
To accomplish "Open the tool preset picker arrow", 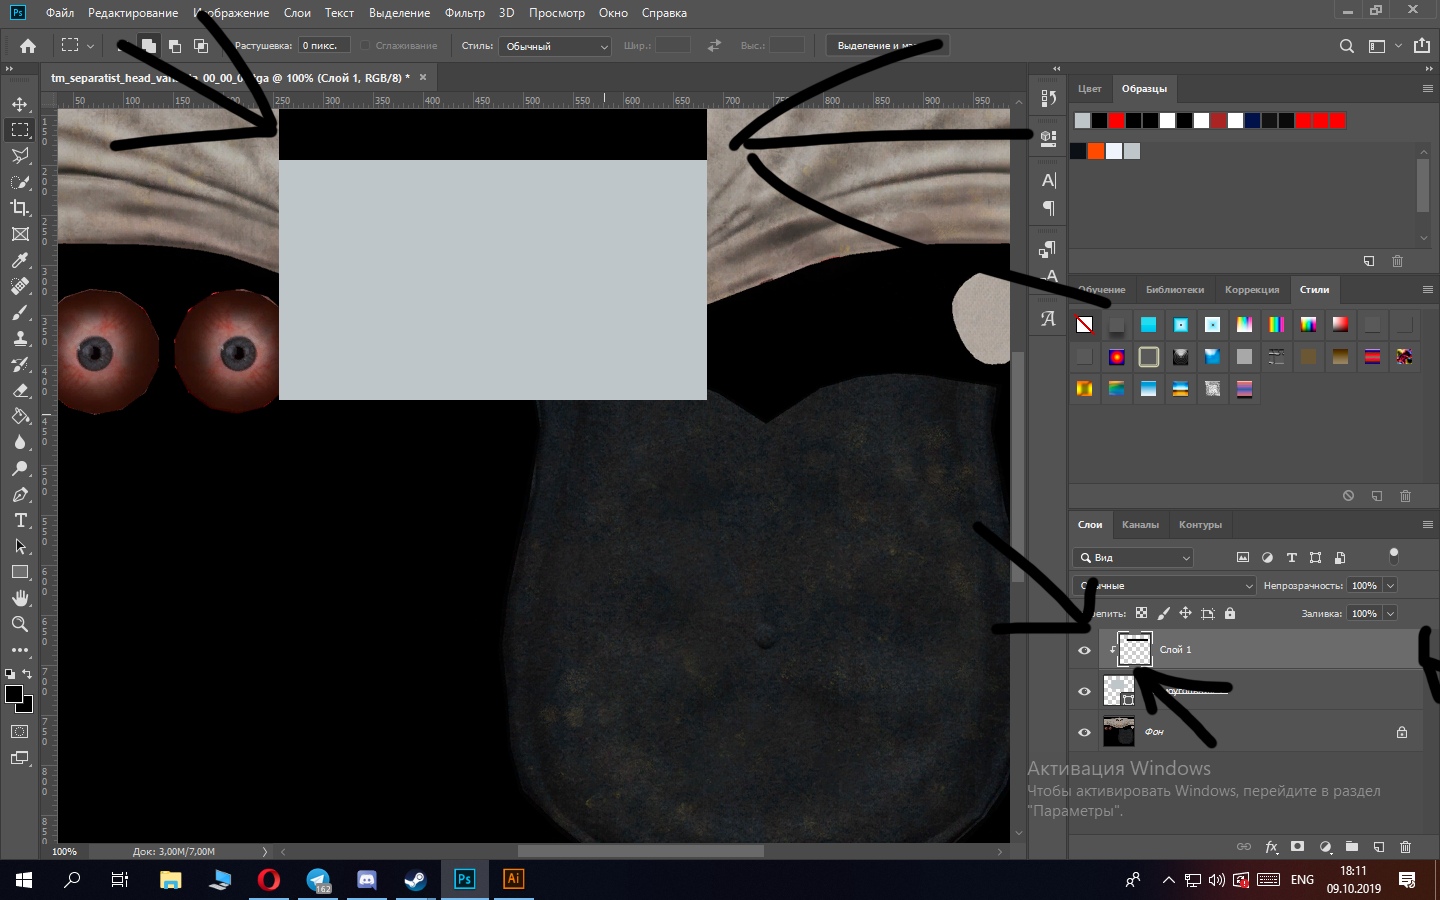I will click(x=90, y=46).
